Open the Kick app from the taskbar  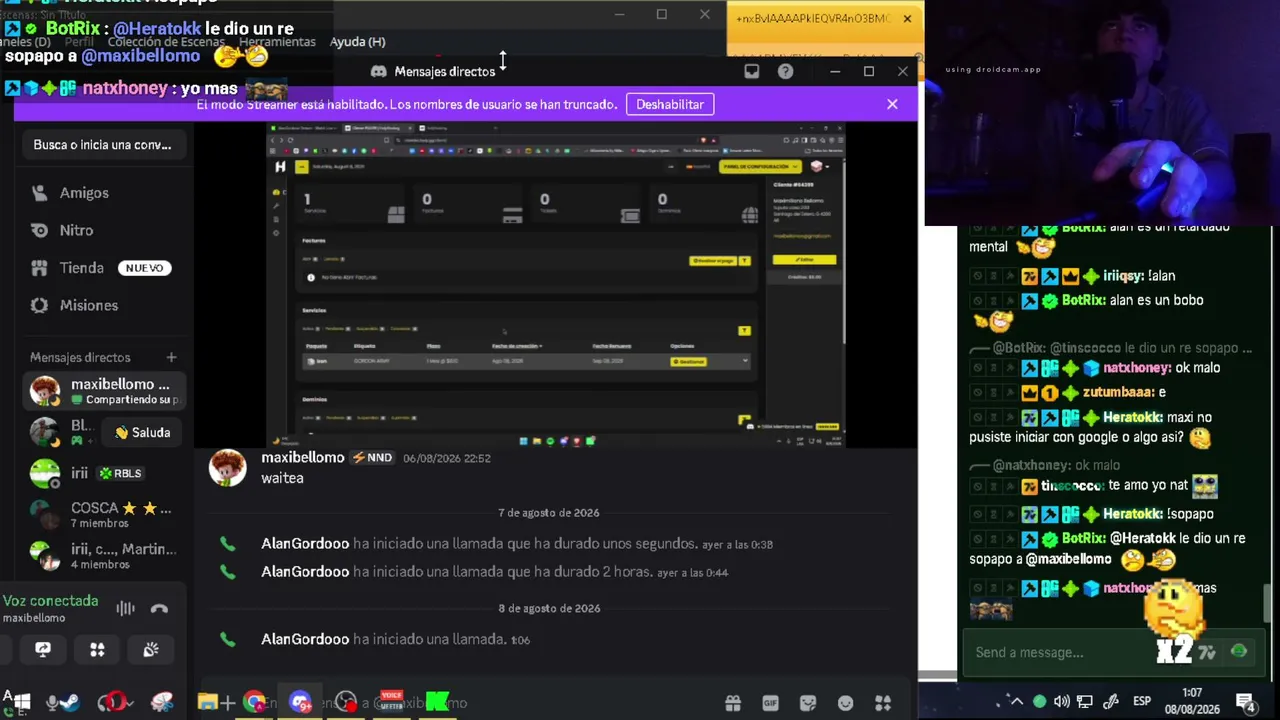click(438, 702)
